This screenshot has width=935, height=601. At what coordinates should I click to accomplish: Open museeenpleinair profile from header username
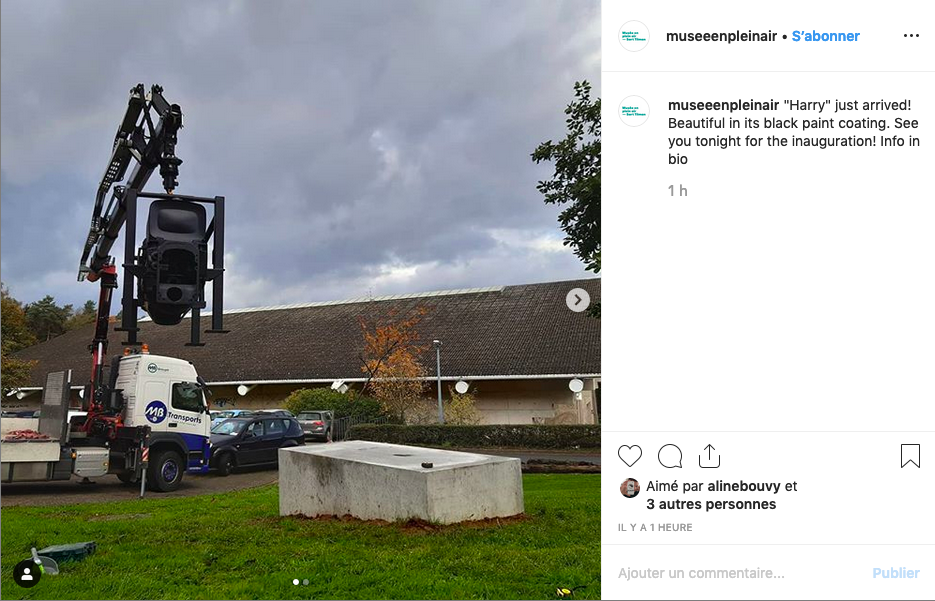(721, 36)
